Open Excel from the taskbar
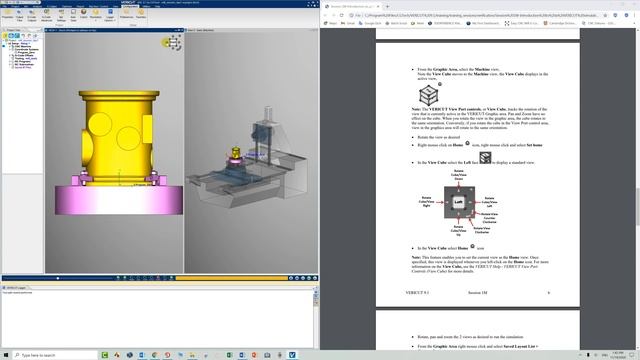This screenshot has width=640, height=360. coord(229,355)
